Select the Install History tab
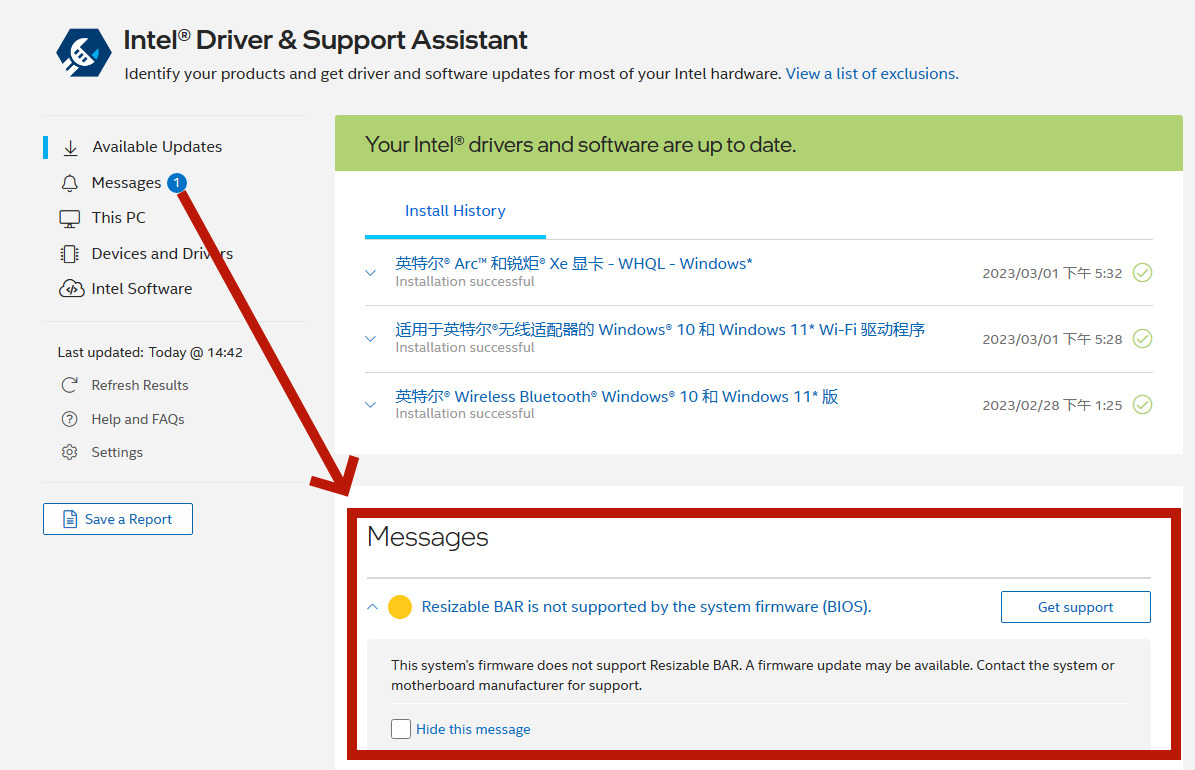 (x=455, y=211)
